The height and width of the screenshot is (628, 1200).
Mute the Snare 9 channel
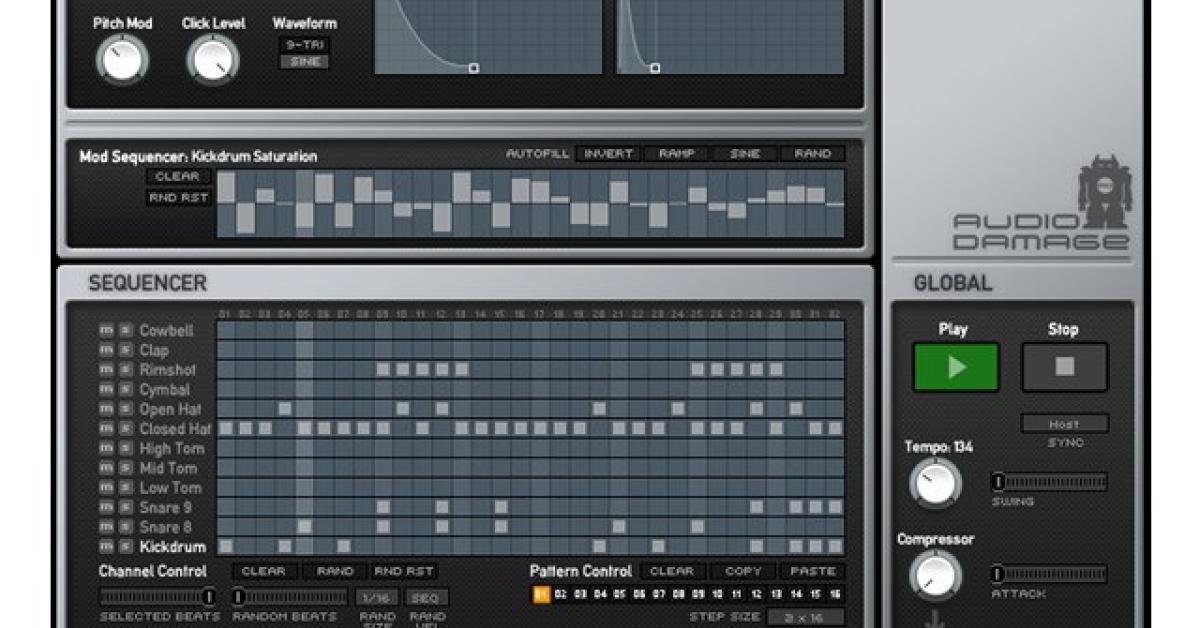106,507
